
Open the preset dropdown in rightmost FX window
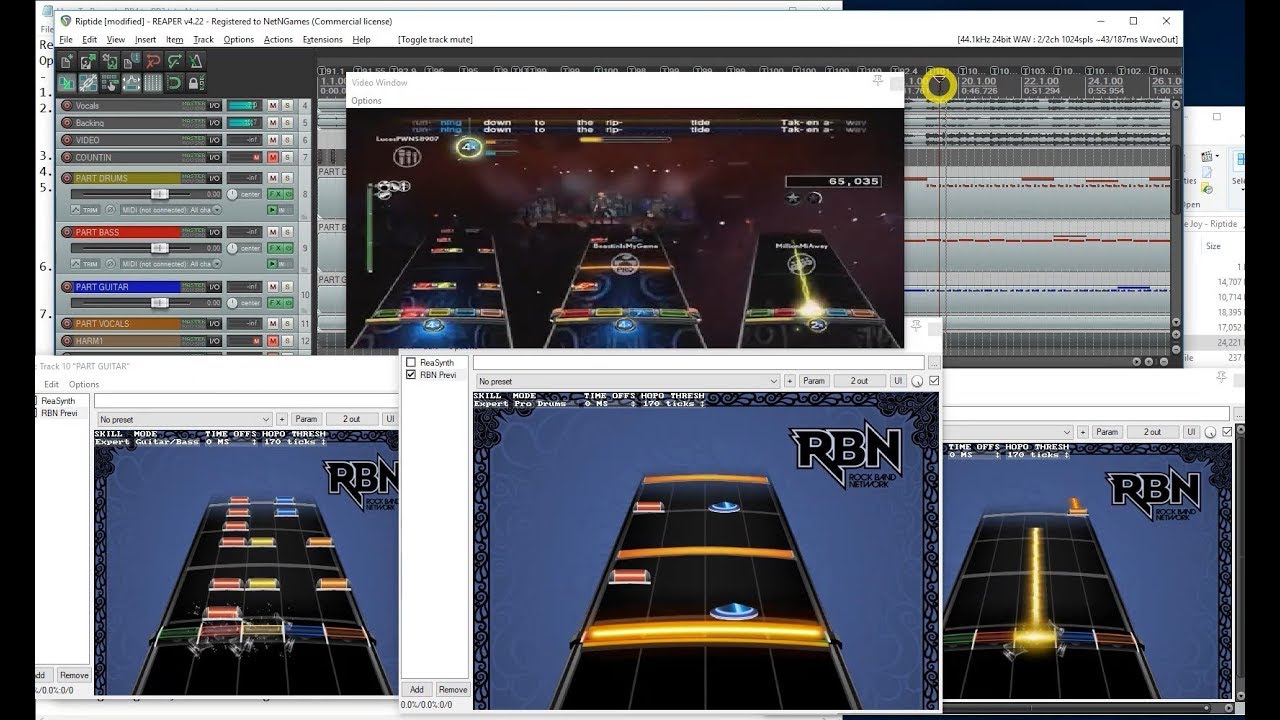(1008, 432)
